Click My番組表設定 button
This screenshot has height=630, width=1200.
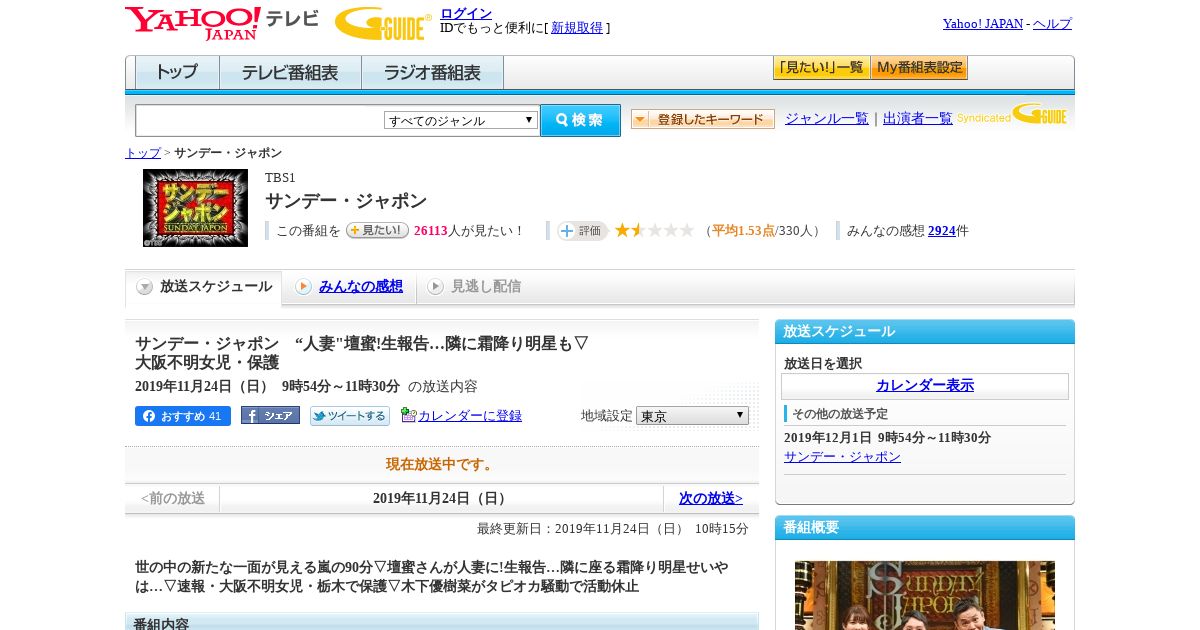coord(919,67)
